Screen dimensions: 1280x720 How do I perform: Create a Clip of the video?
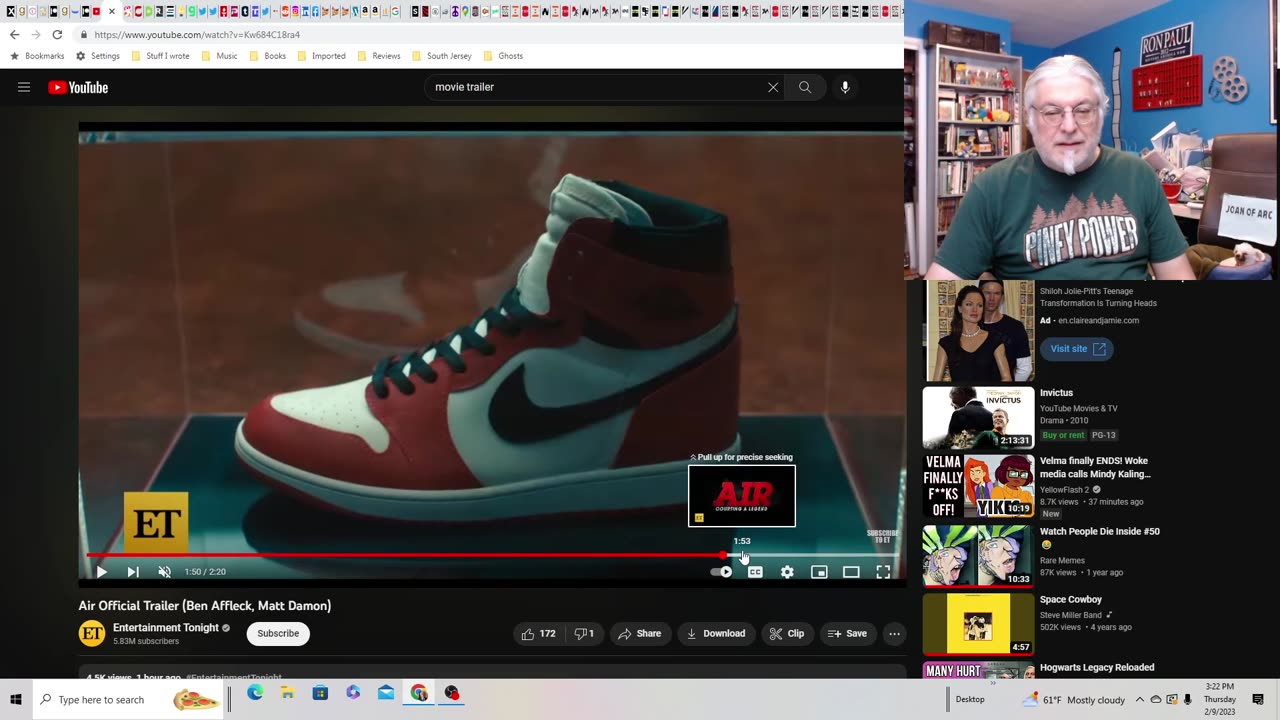[x=787, y=633]
